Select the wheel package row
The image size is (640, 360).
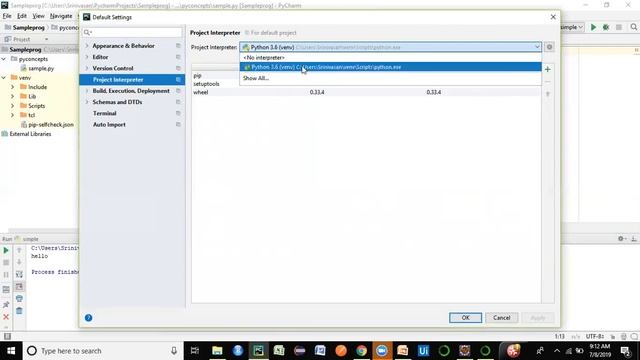(x=366, y=92)
